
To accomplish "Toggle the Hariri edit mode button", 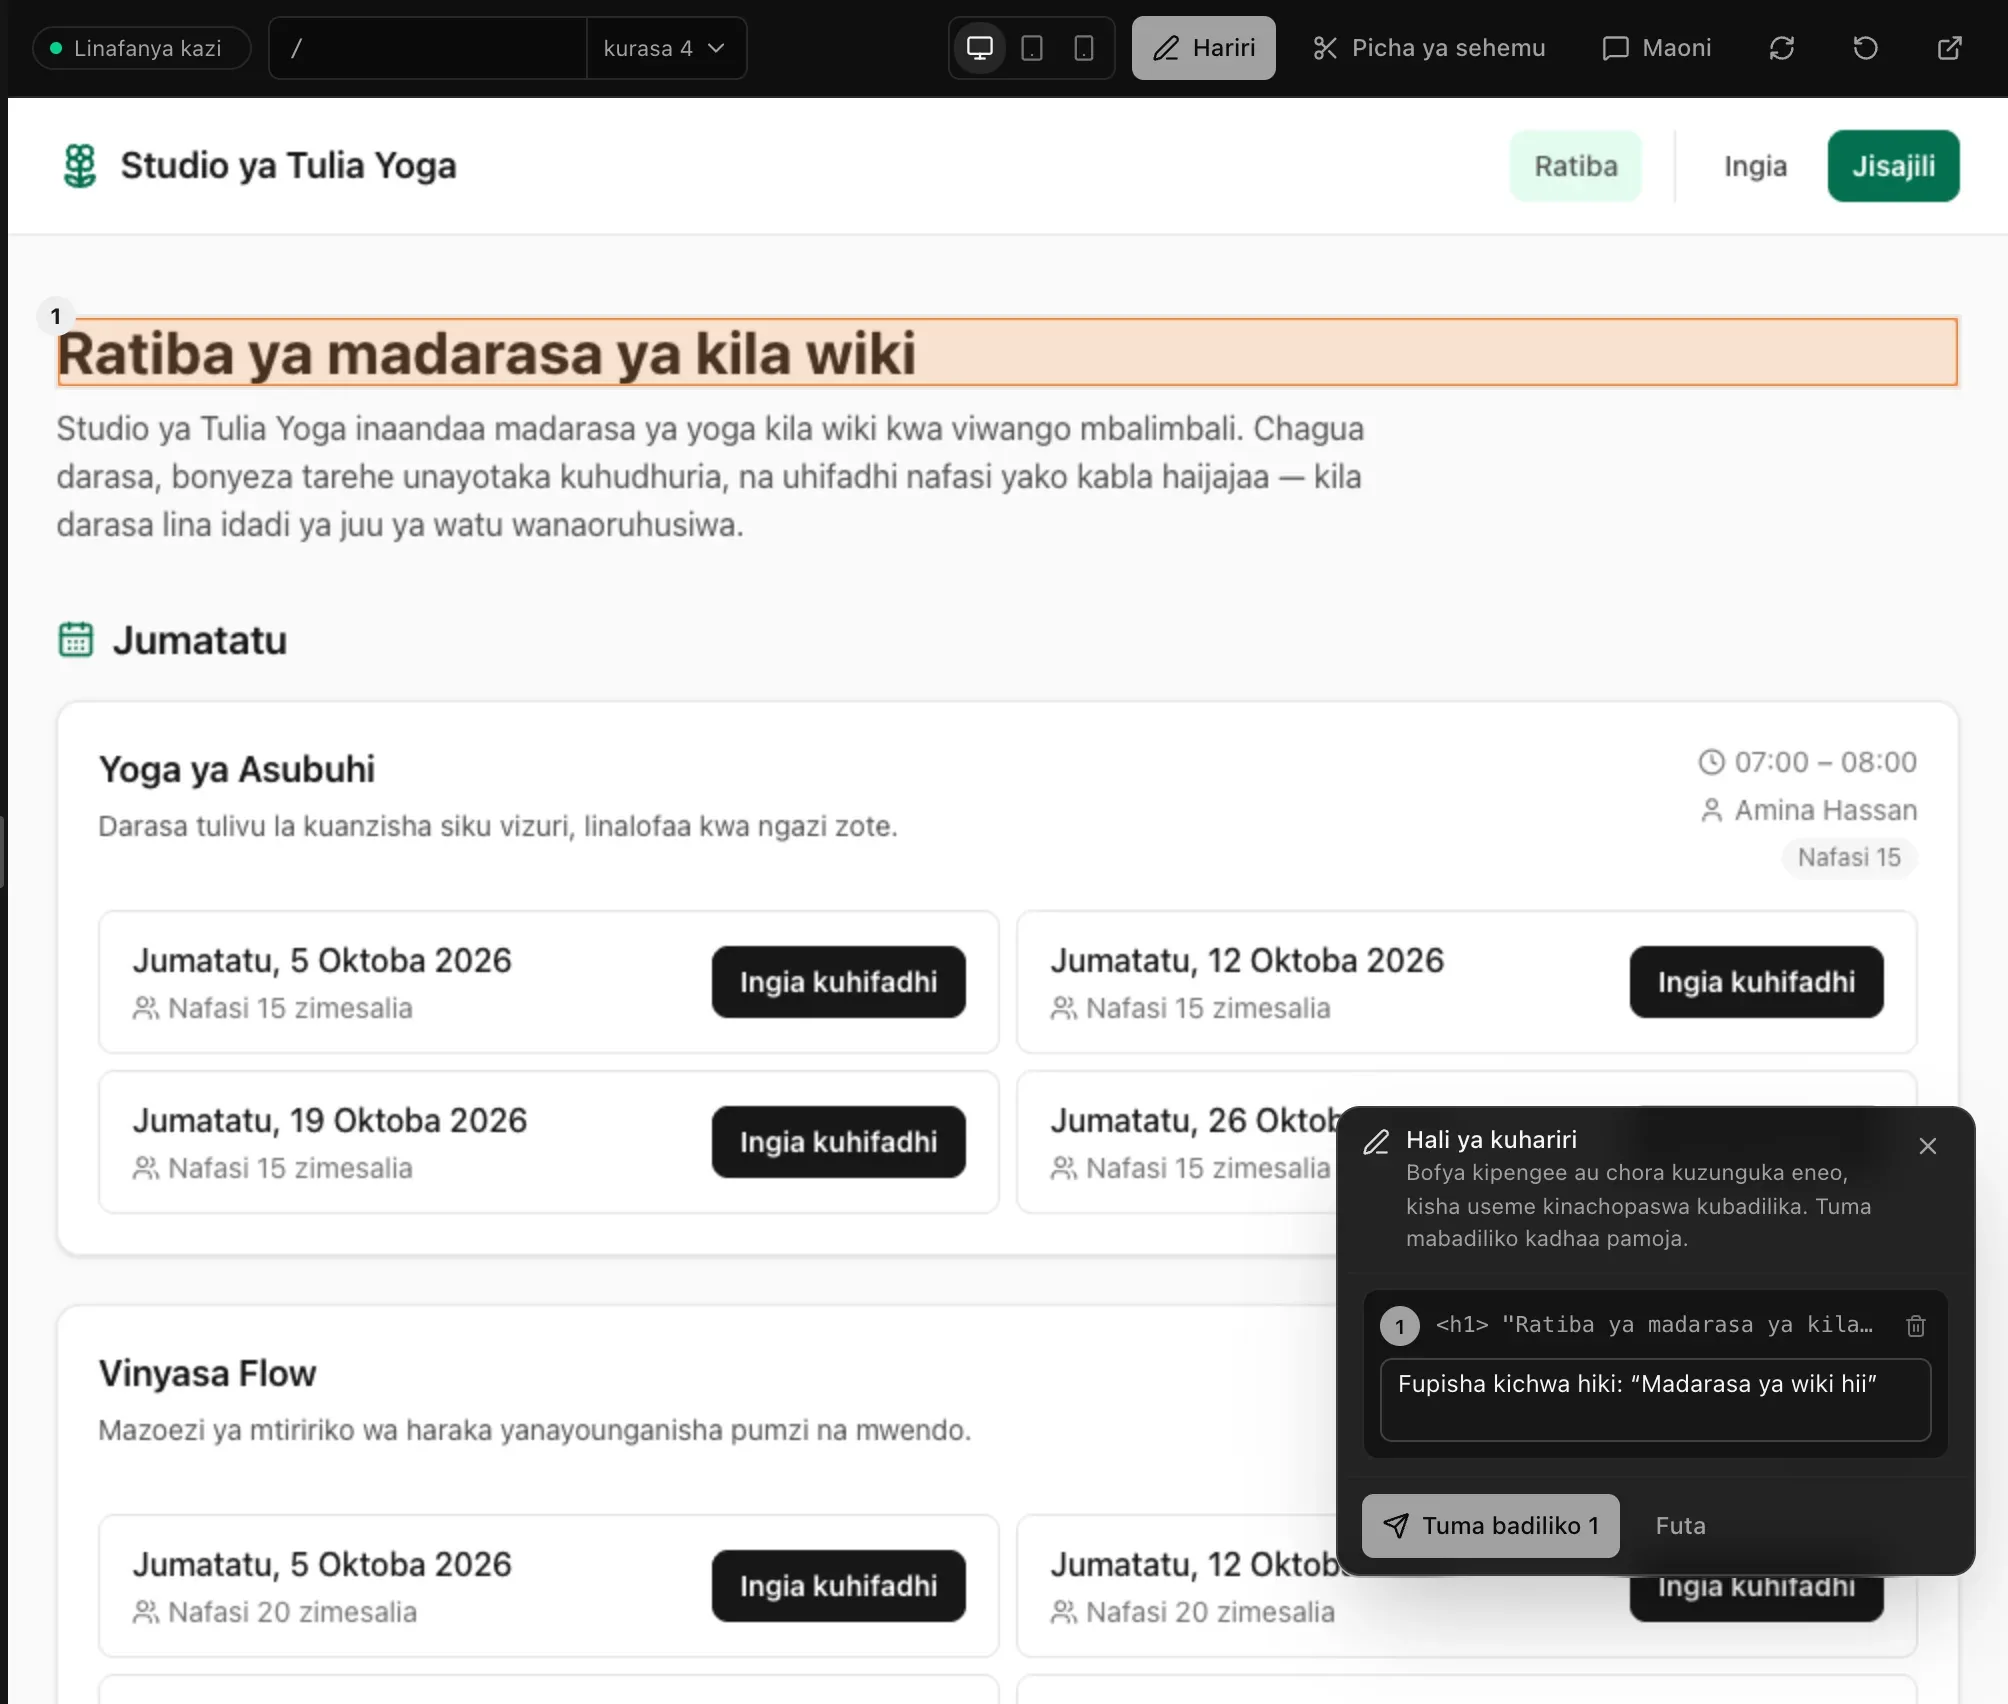I will (x=1204, y=48).
